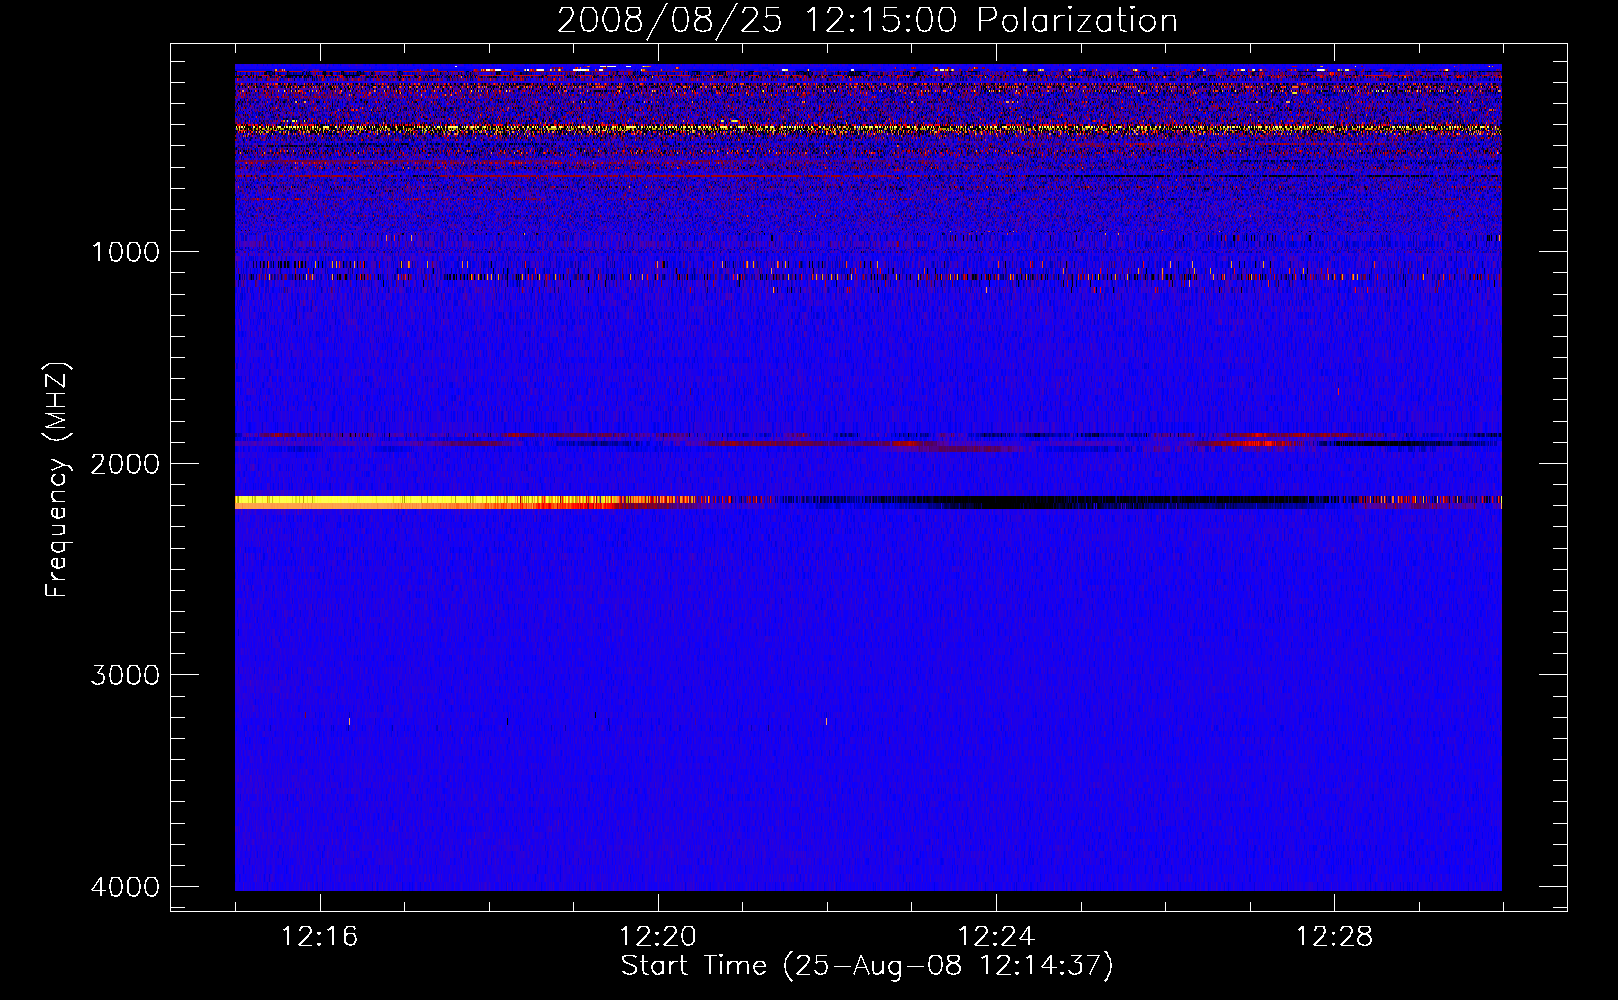The width and height of the screenshot is (1618, 1000).
Task: Click the '2000' frequency tick label
Action: [x=125, y=463]
